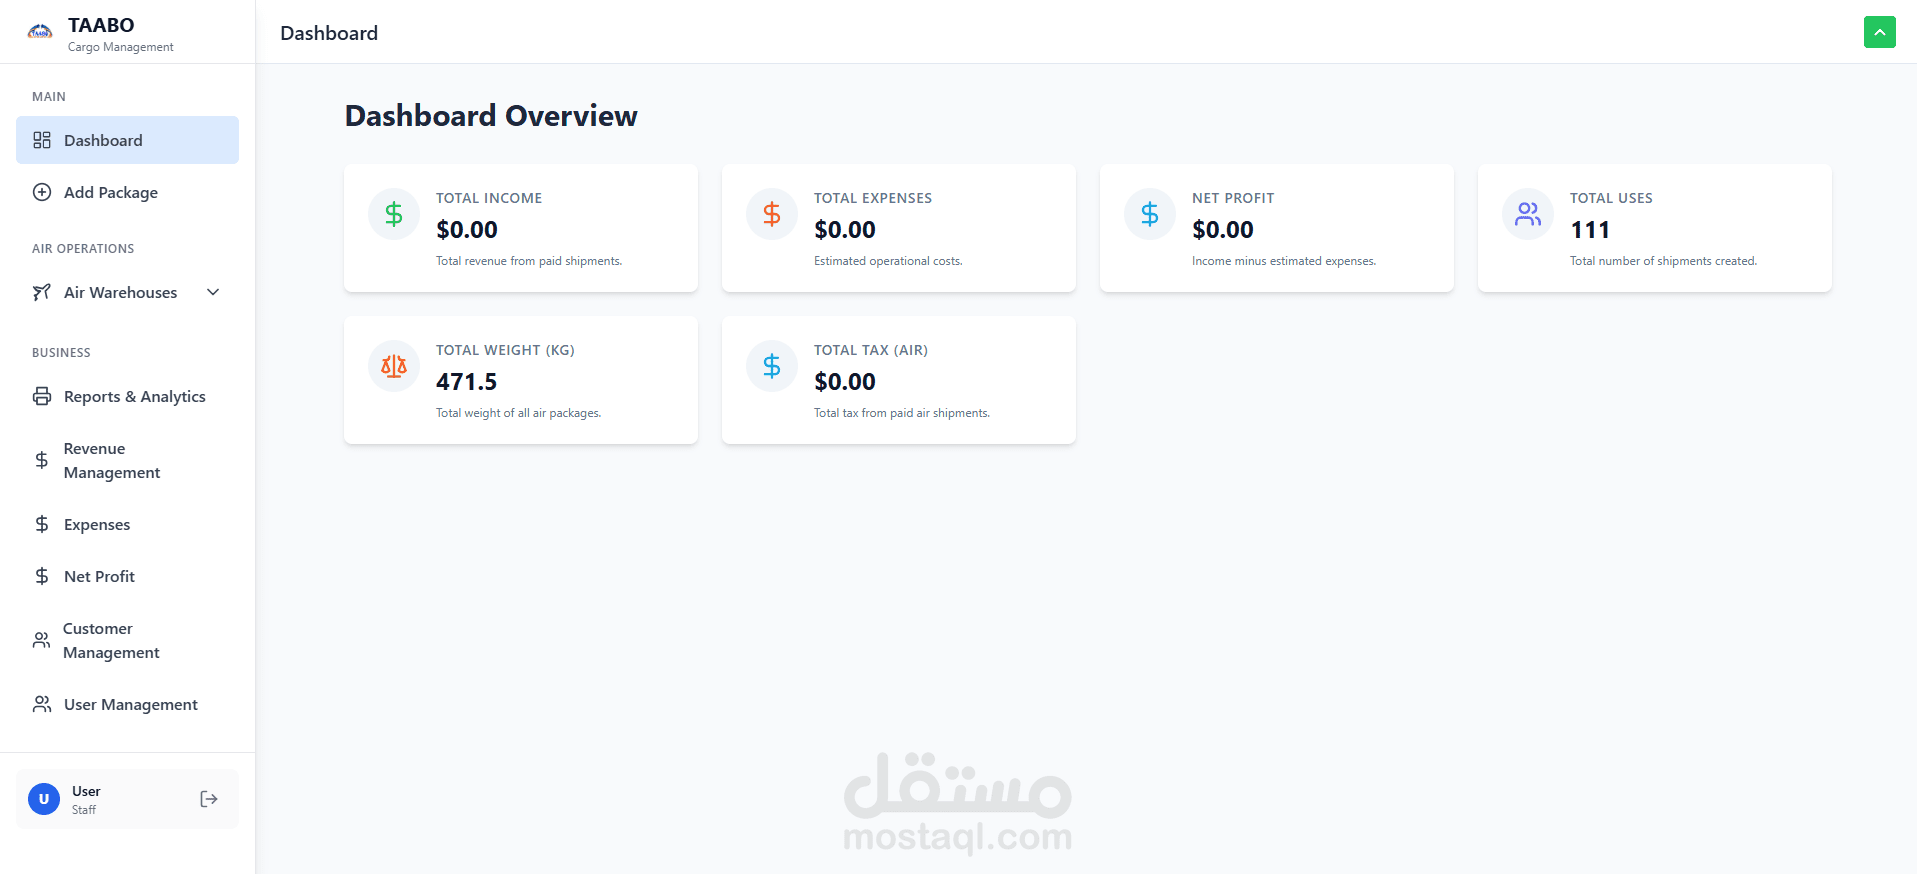Click the logout icon beside User
The image size is (1917, 874).
pyautogui.click(x=209, y=799)
